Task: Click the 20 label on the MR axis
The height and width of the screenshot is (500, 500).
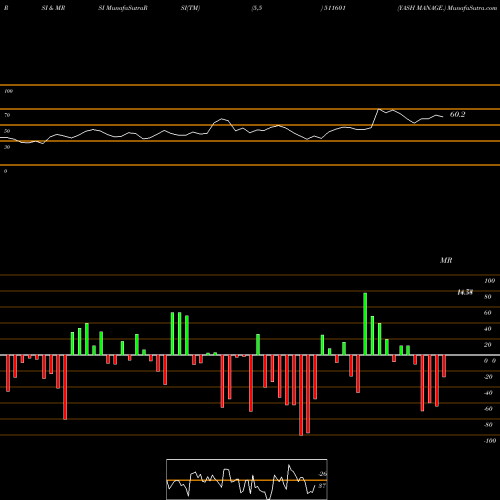Action: (x=488, y=345)
